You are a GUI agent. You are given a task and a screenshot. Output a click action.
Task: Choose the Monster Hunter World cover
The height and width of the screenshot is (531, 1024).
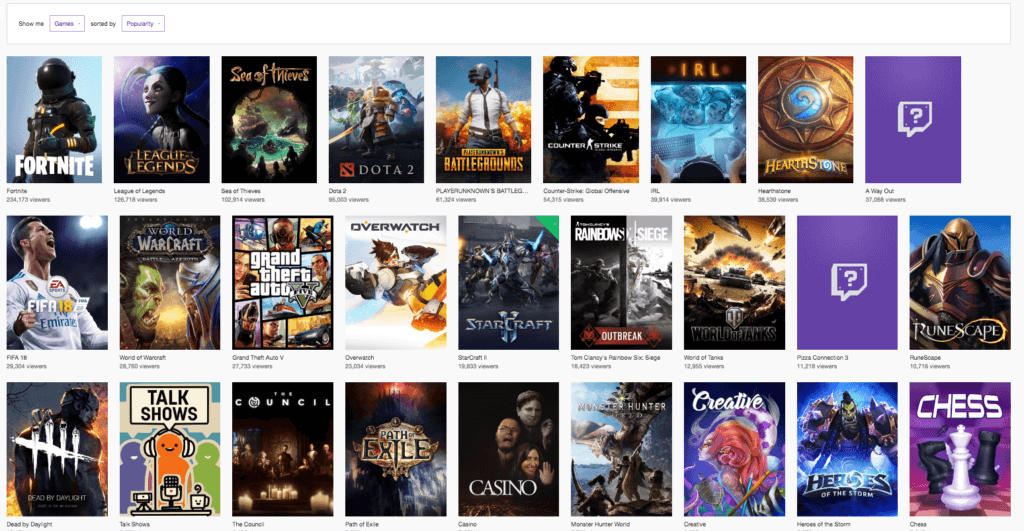click(621, 449)
